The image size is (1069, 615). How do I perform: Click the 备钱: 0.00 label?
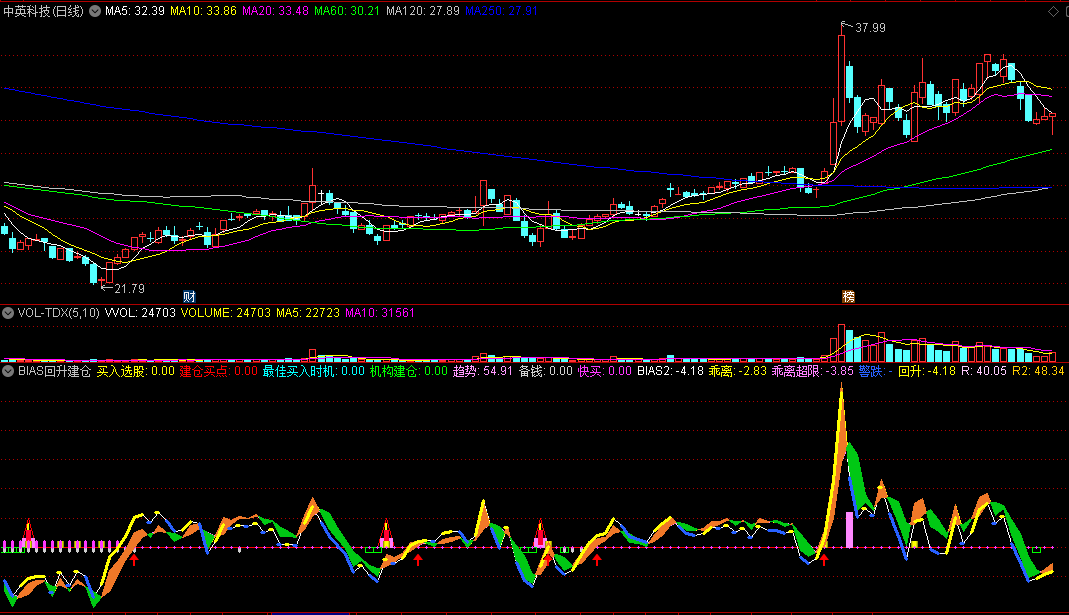point(545,371)
